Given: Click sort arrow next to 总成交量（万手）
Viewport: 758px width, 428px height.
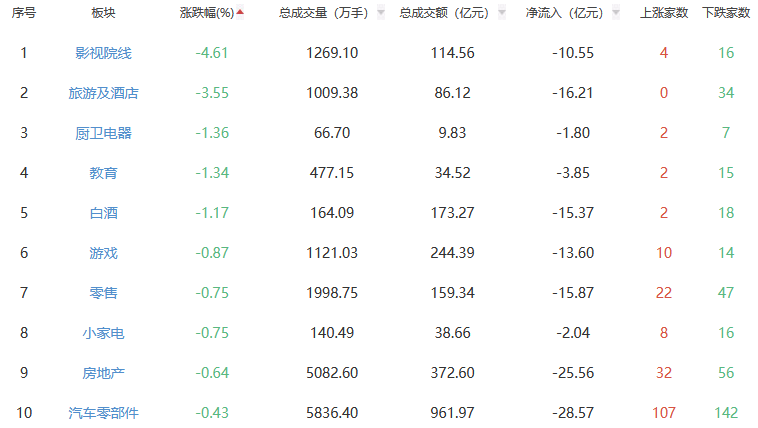Looking at the screenshot, I should coord(380,14).
